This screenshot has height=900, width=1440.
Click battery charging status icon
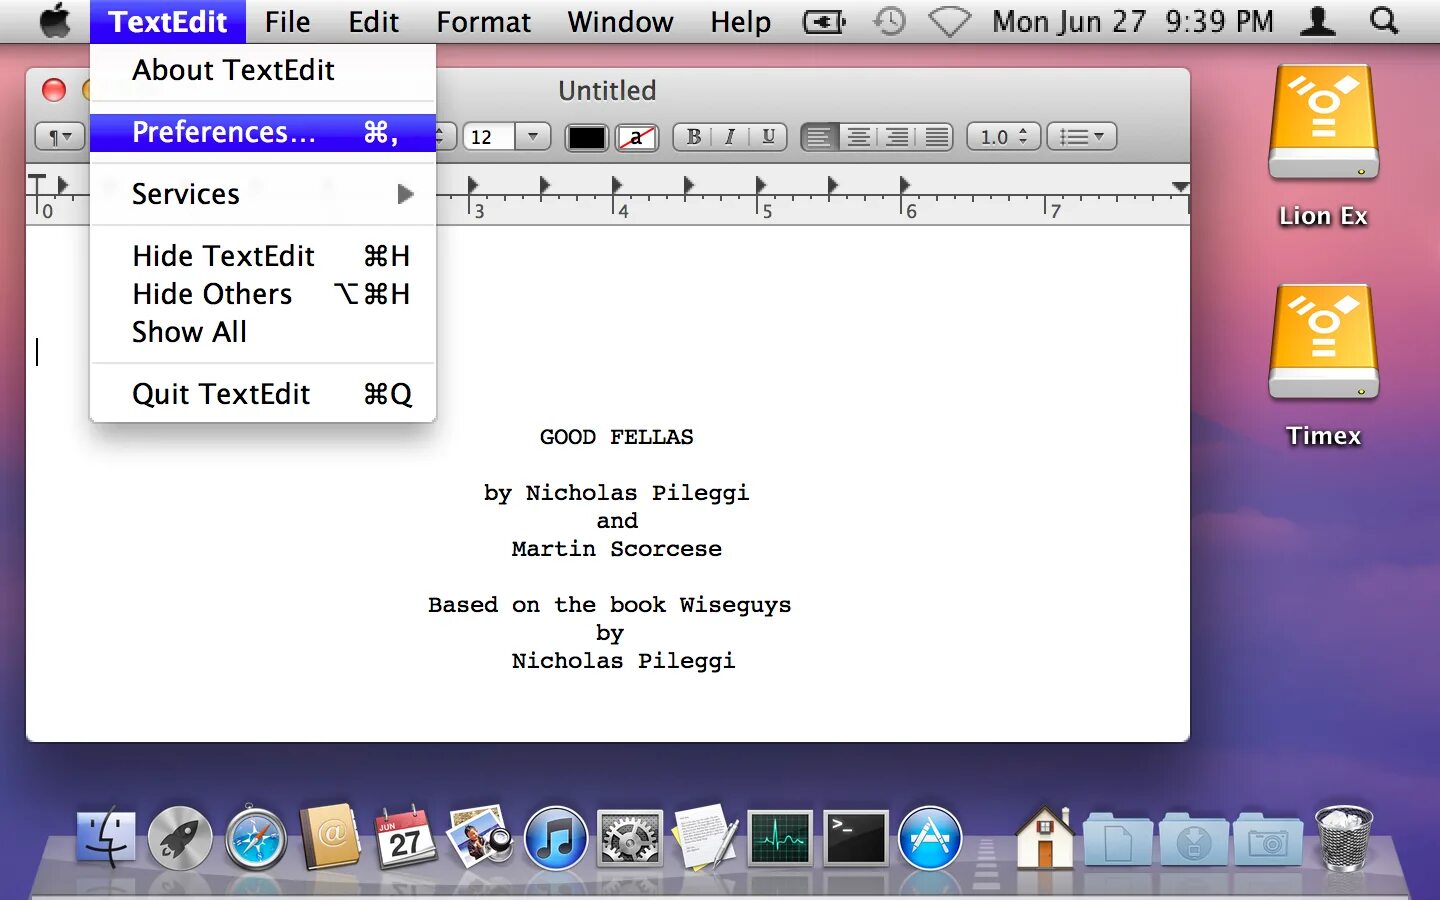[x=825, y=21]
